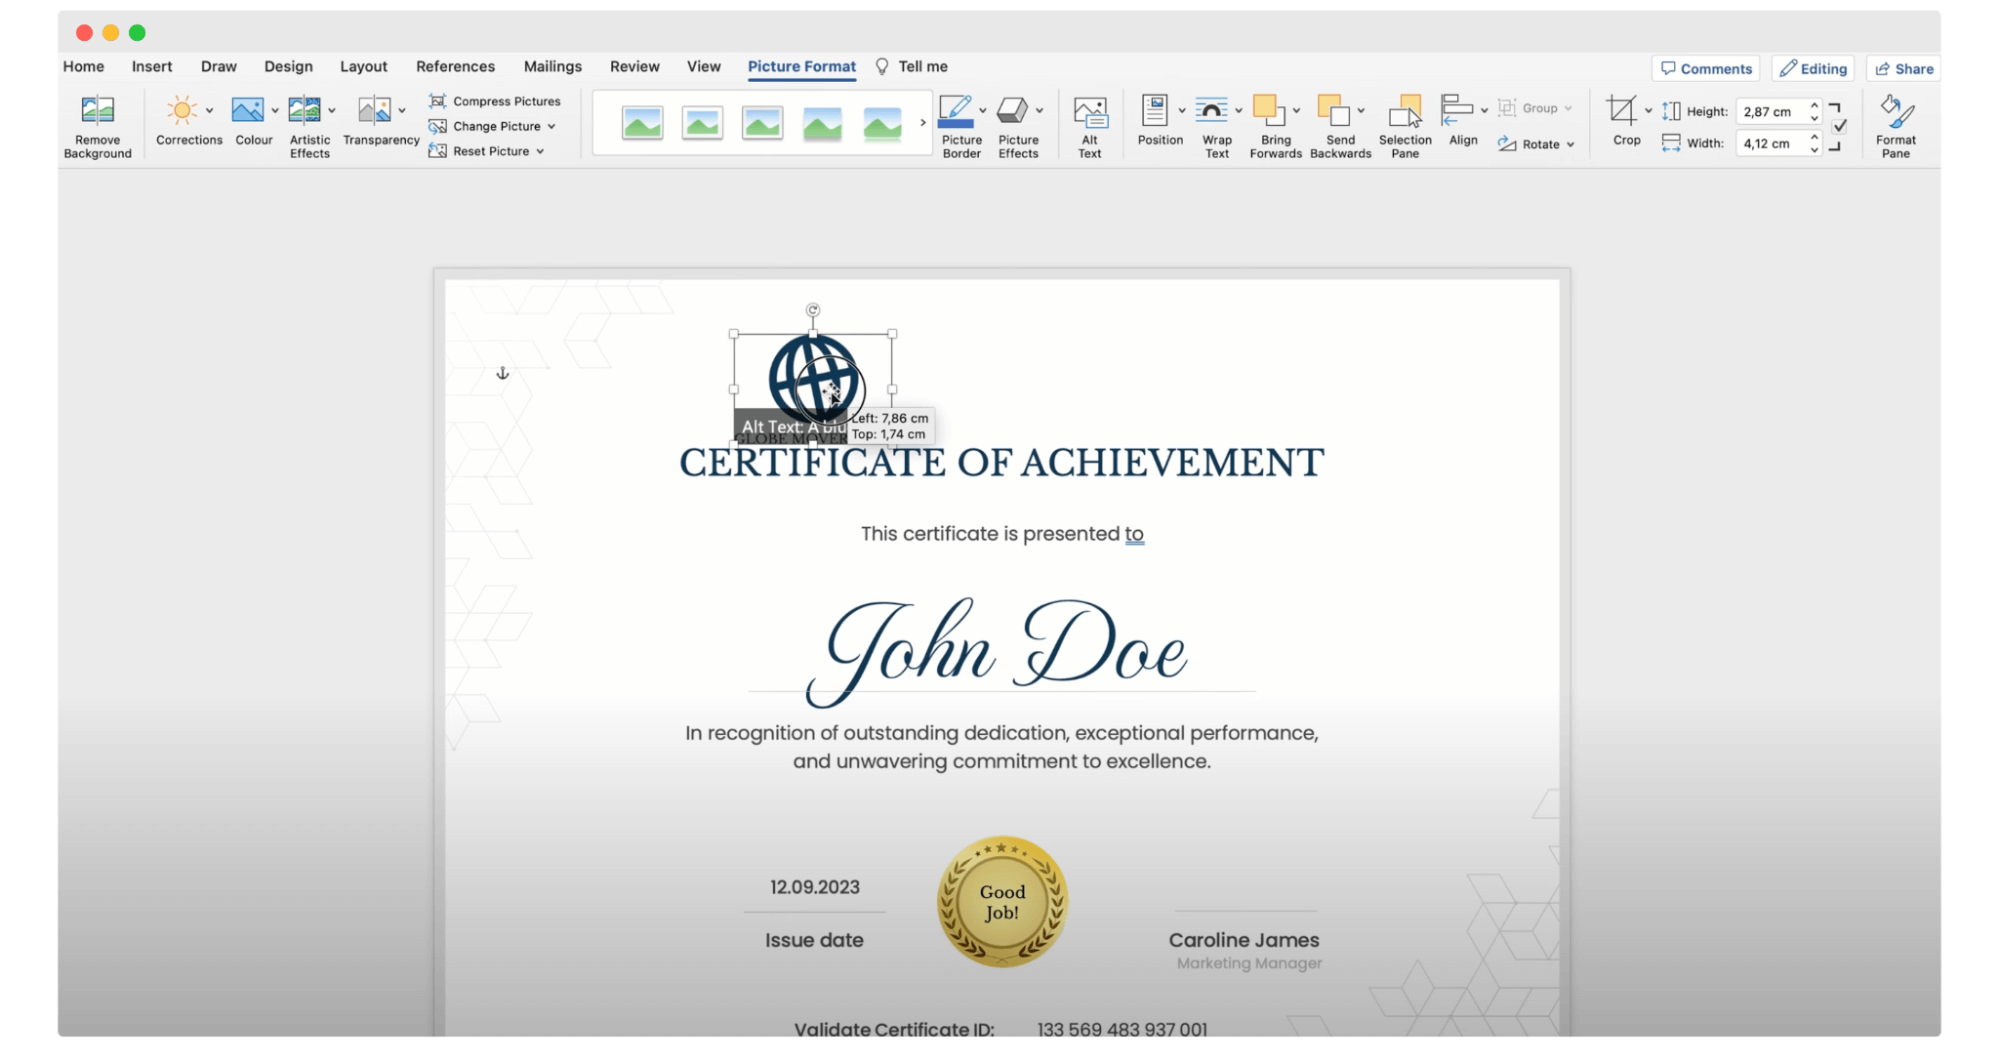Increase the Height stepper value
The height and width of the screenshot is (1048, 1999).
coord(1814,105)
